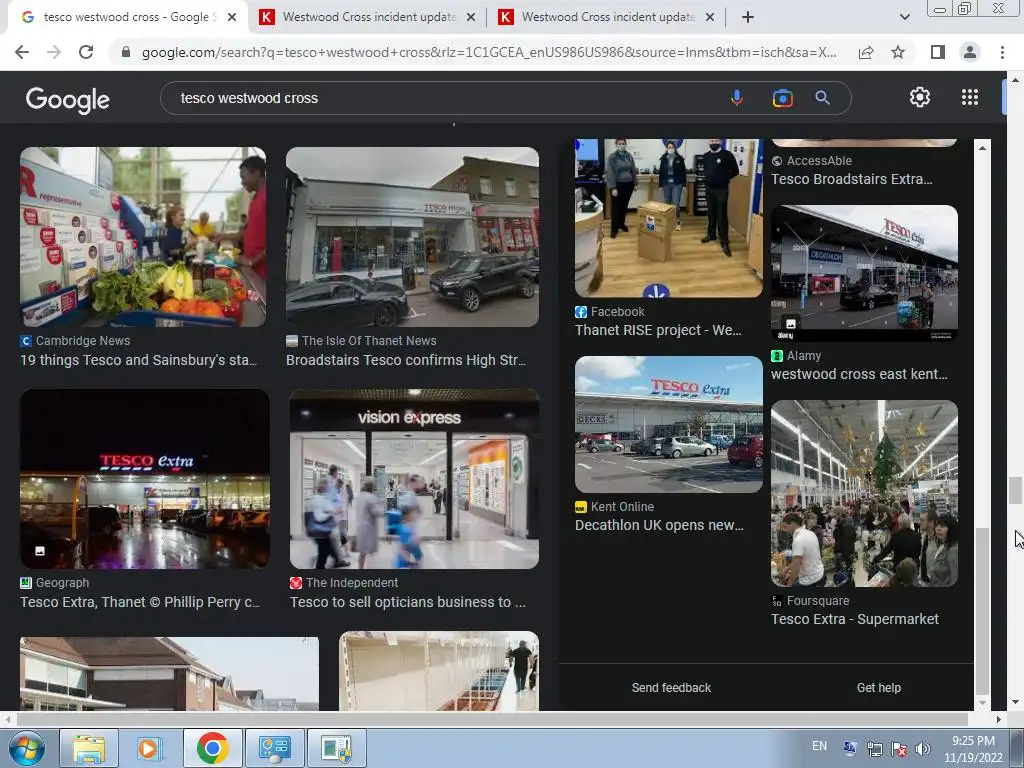Open '19 things Tesco and Sainsbury's' link

pos(138,360)
